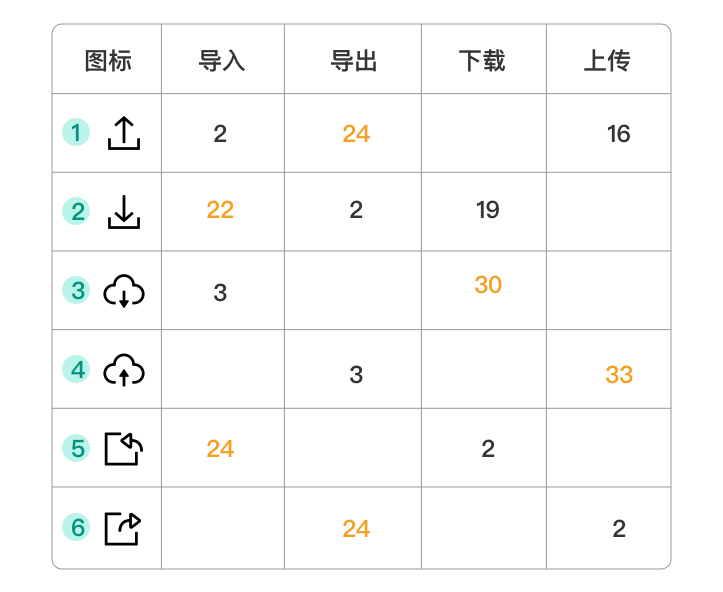Select the cloud download icon in row 3

(x=124, y=291)
